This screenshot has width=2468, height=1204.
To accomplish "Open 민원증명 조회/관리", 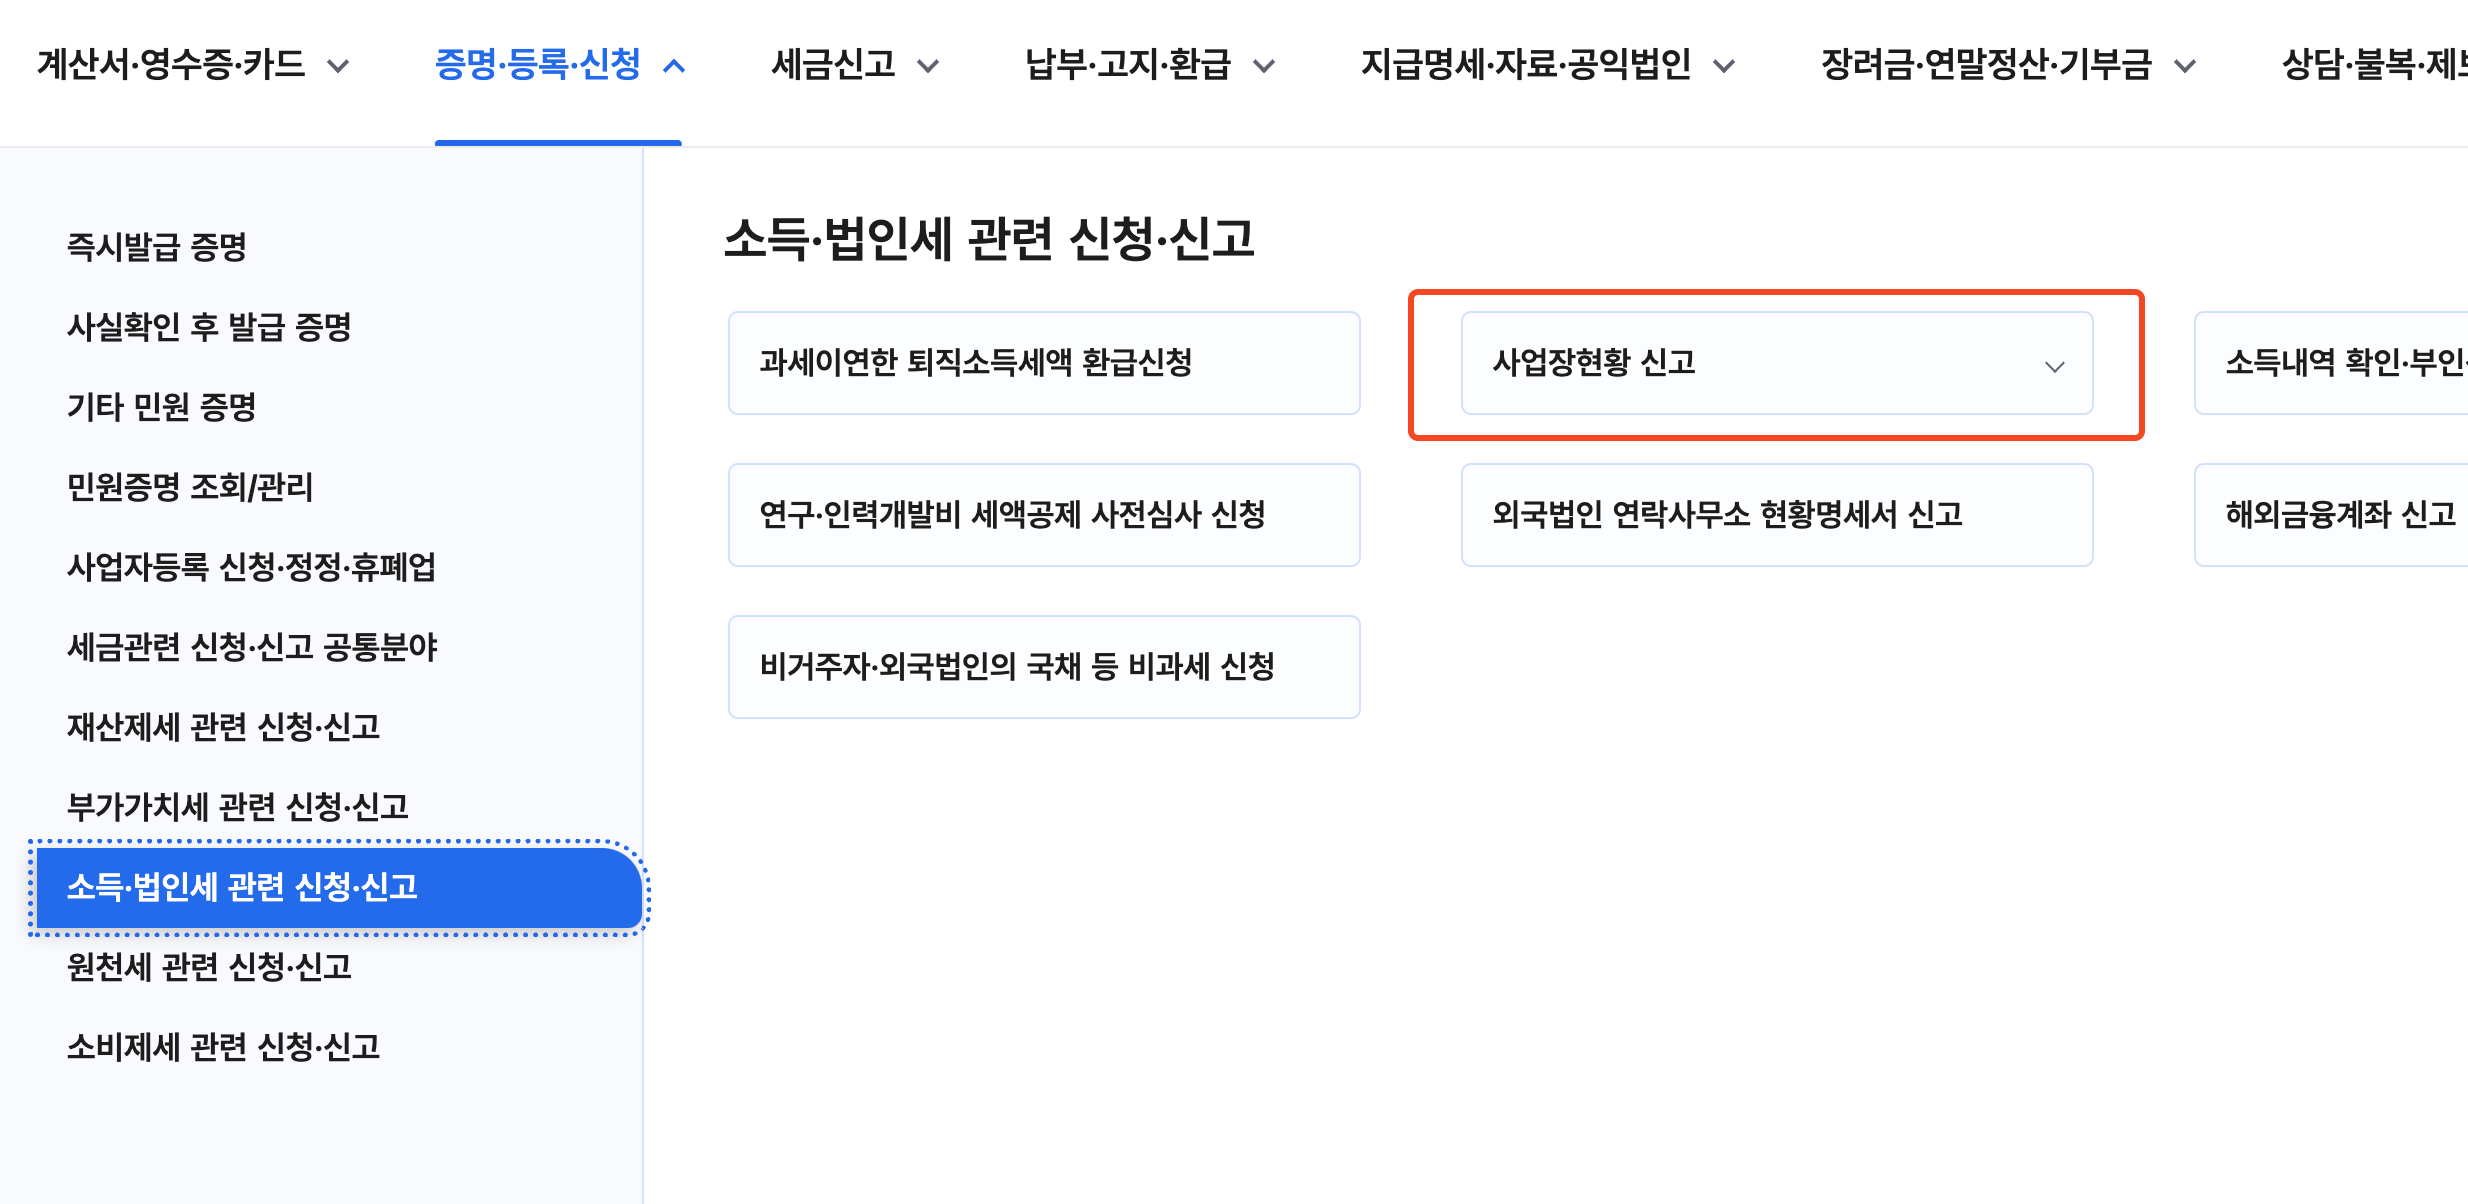I will 190,487.
